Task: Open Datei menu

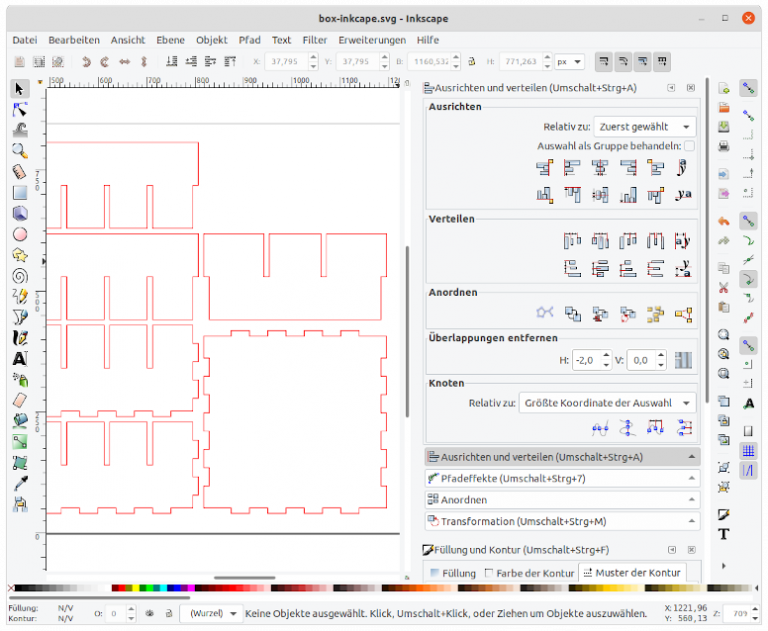Action: (x=24, y=40)
